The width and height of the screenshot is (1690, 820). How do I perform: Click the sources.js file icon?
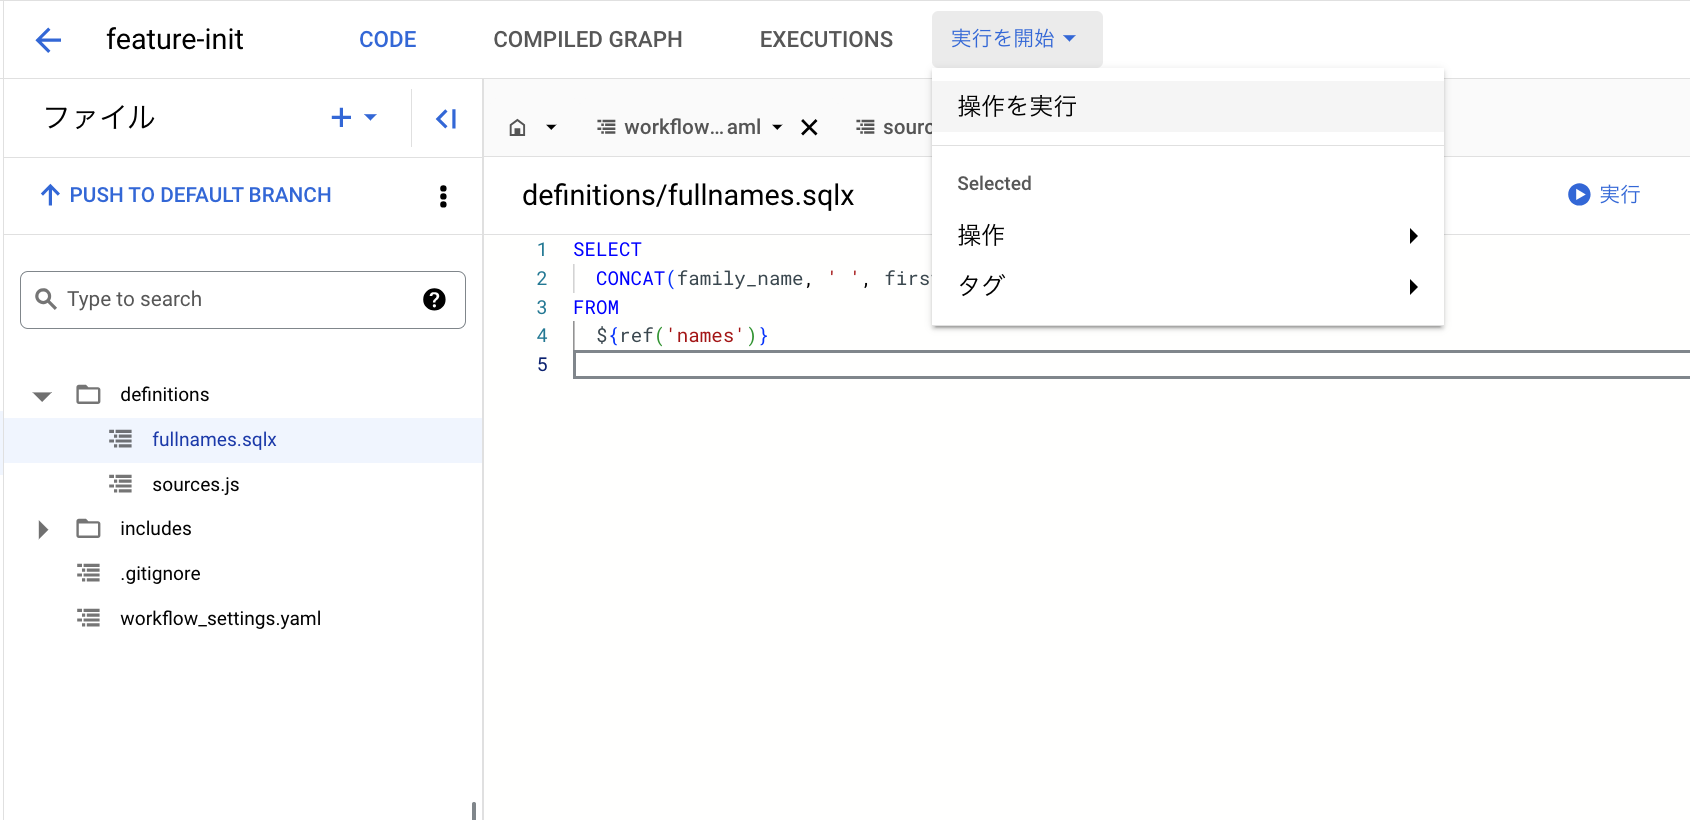(120, 484)
